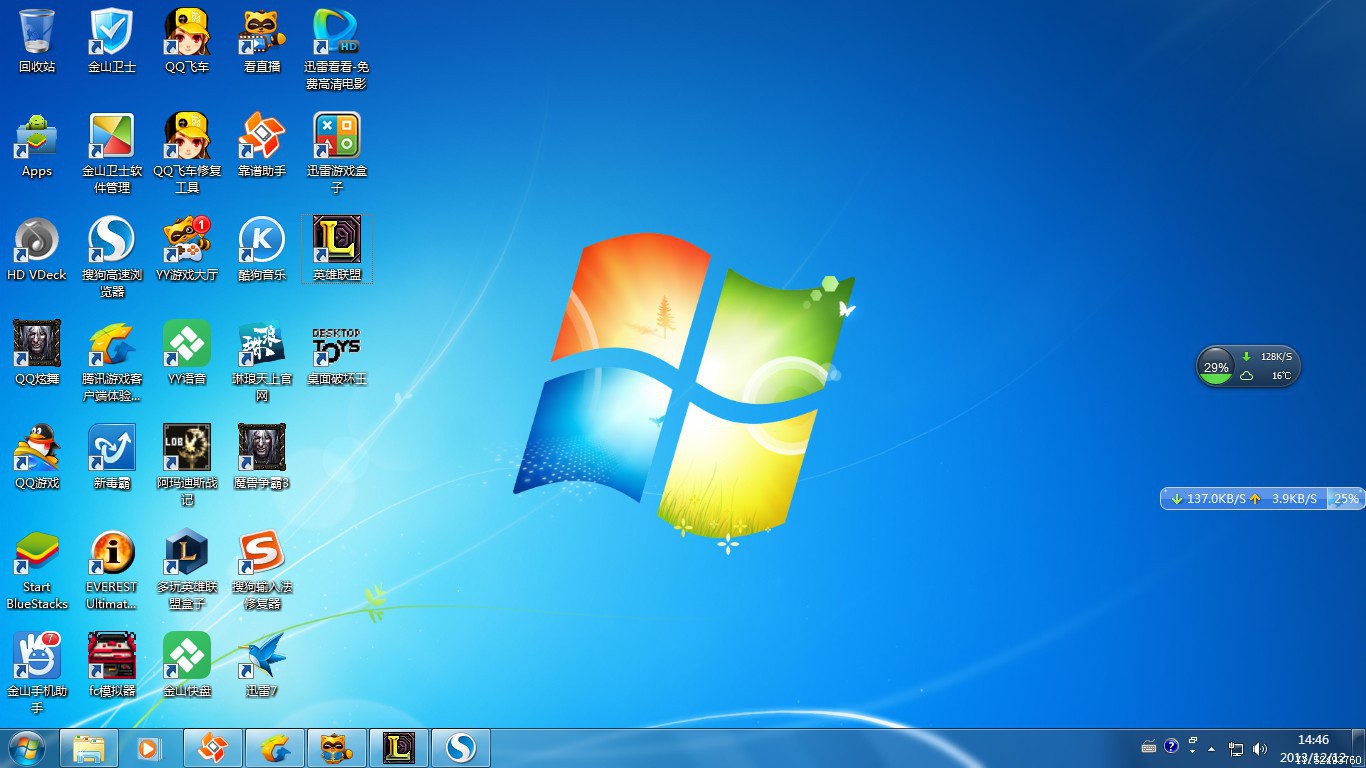Viewport: 1366px width, 768px height.
Task: Open 多玩英雄联盟盒子 desktop icon
Action: point(187,569)
